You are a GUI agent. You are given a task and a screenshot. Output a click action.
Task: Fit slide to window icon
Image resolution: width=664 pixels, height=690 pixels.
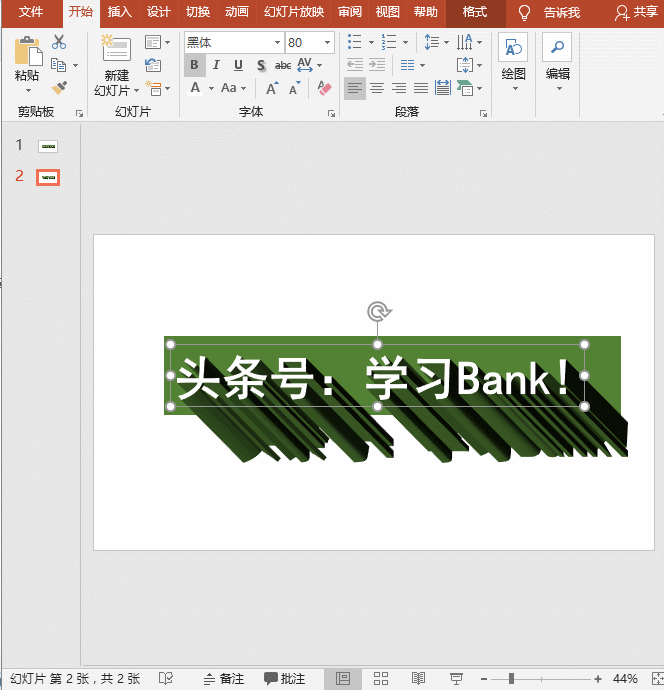(x=657, y=678)
